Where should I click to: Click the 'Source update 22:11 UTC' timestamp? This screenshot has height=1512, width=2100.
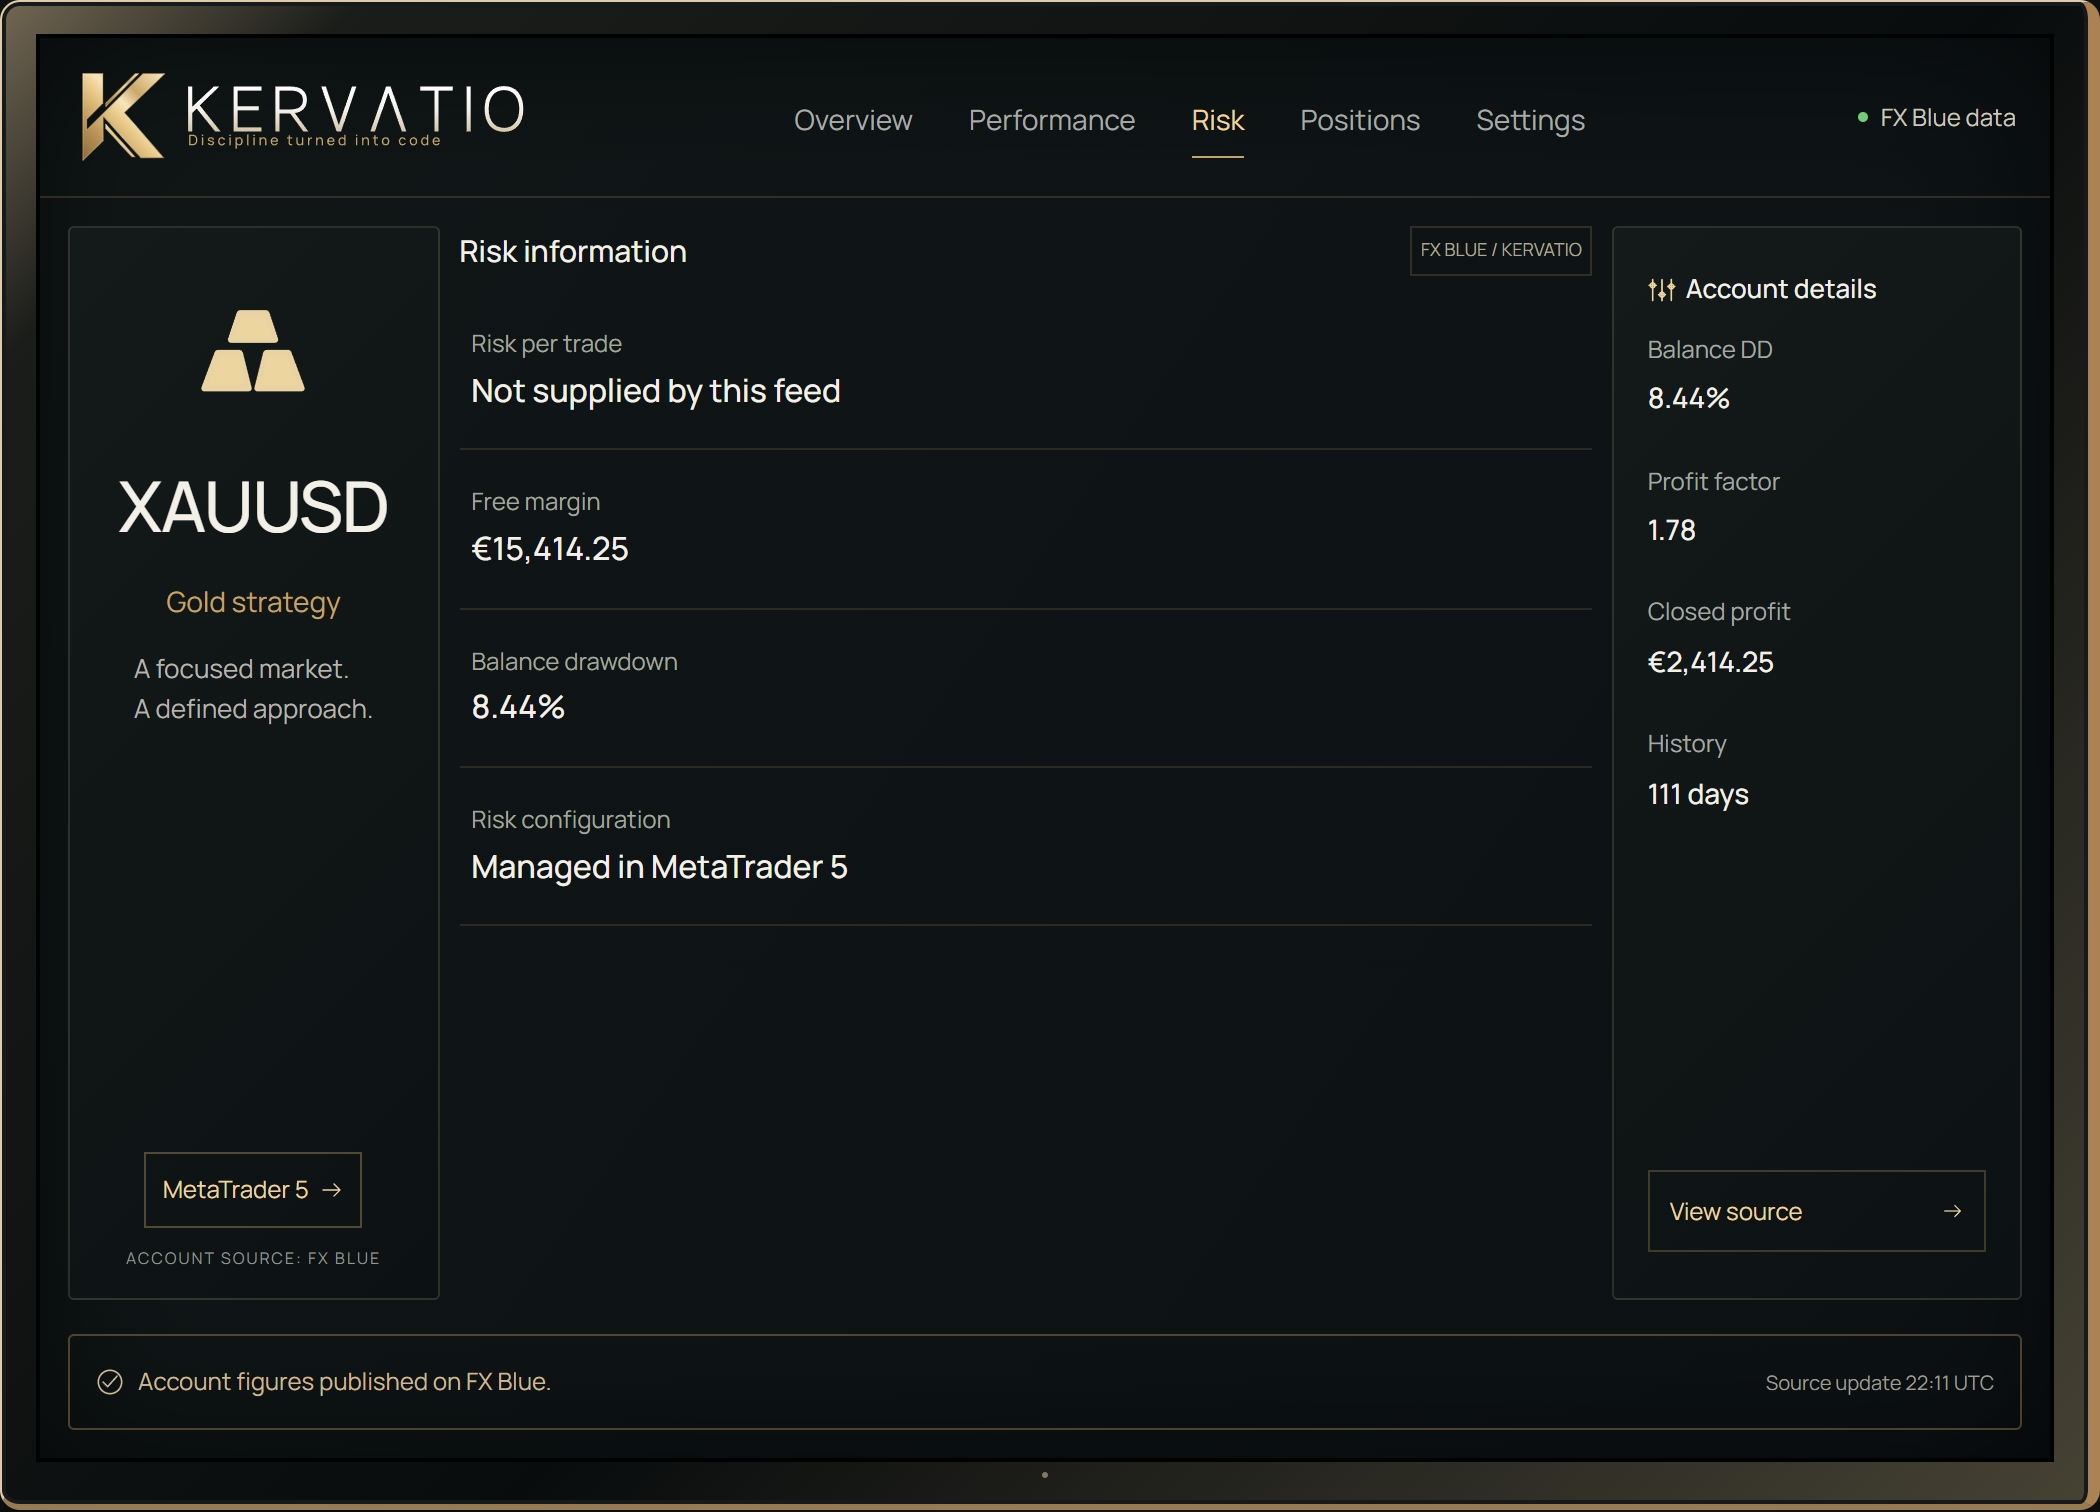point(1879,1383)
